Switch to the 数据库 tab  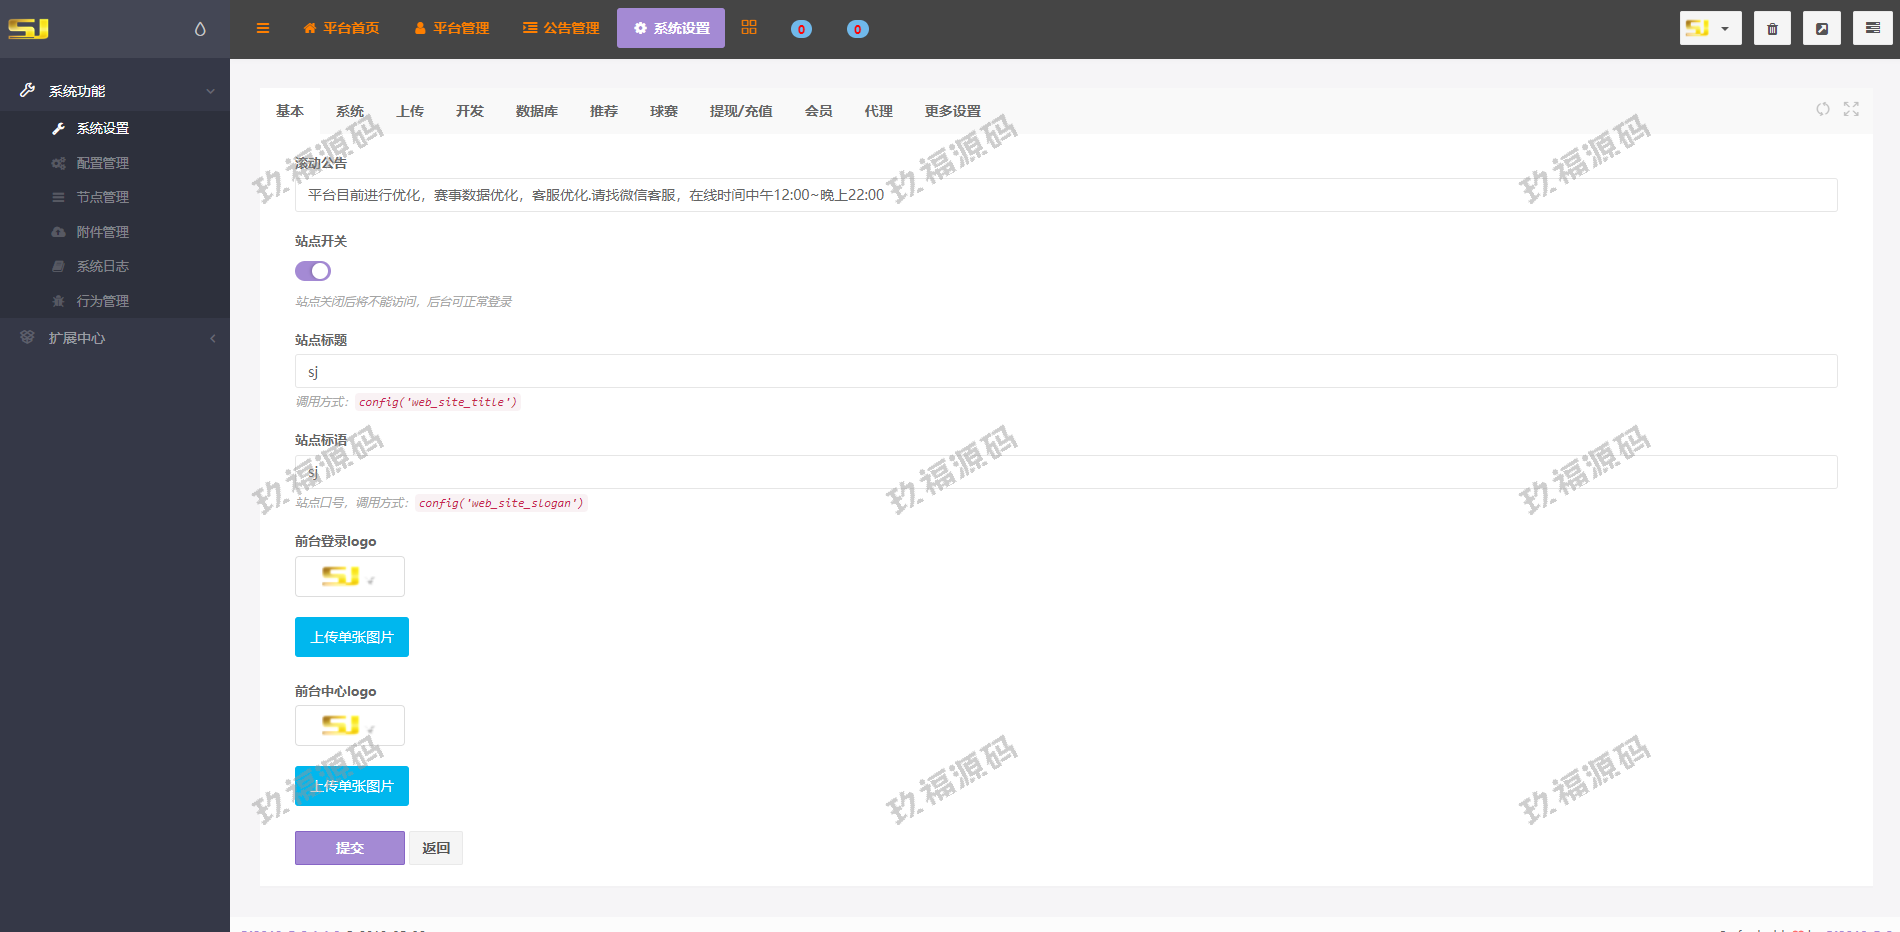pos(537,111)
